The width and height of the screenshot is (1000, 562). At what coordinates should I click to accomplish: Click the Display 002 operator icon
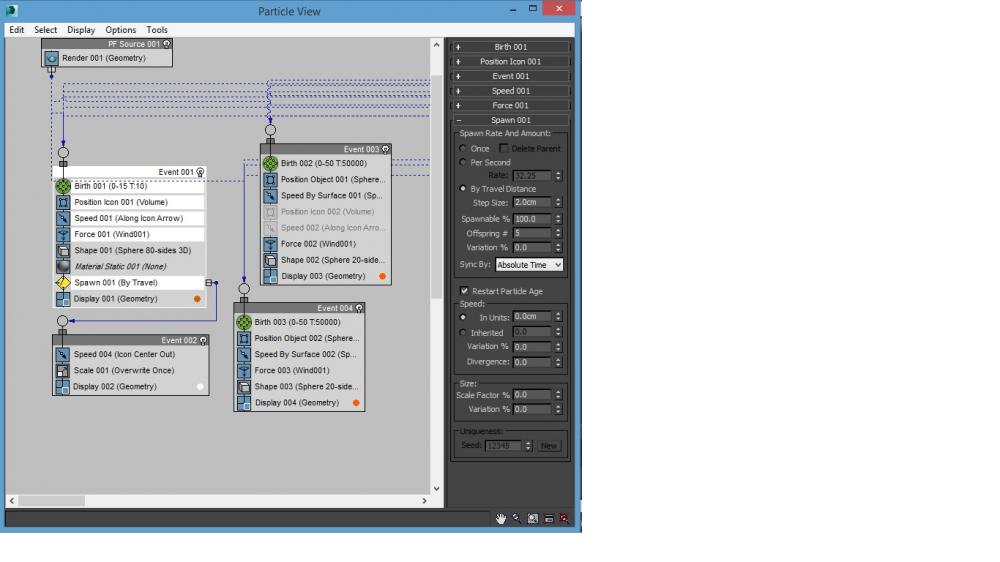62,387
